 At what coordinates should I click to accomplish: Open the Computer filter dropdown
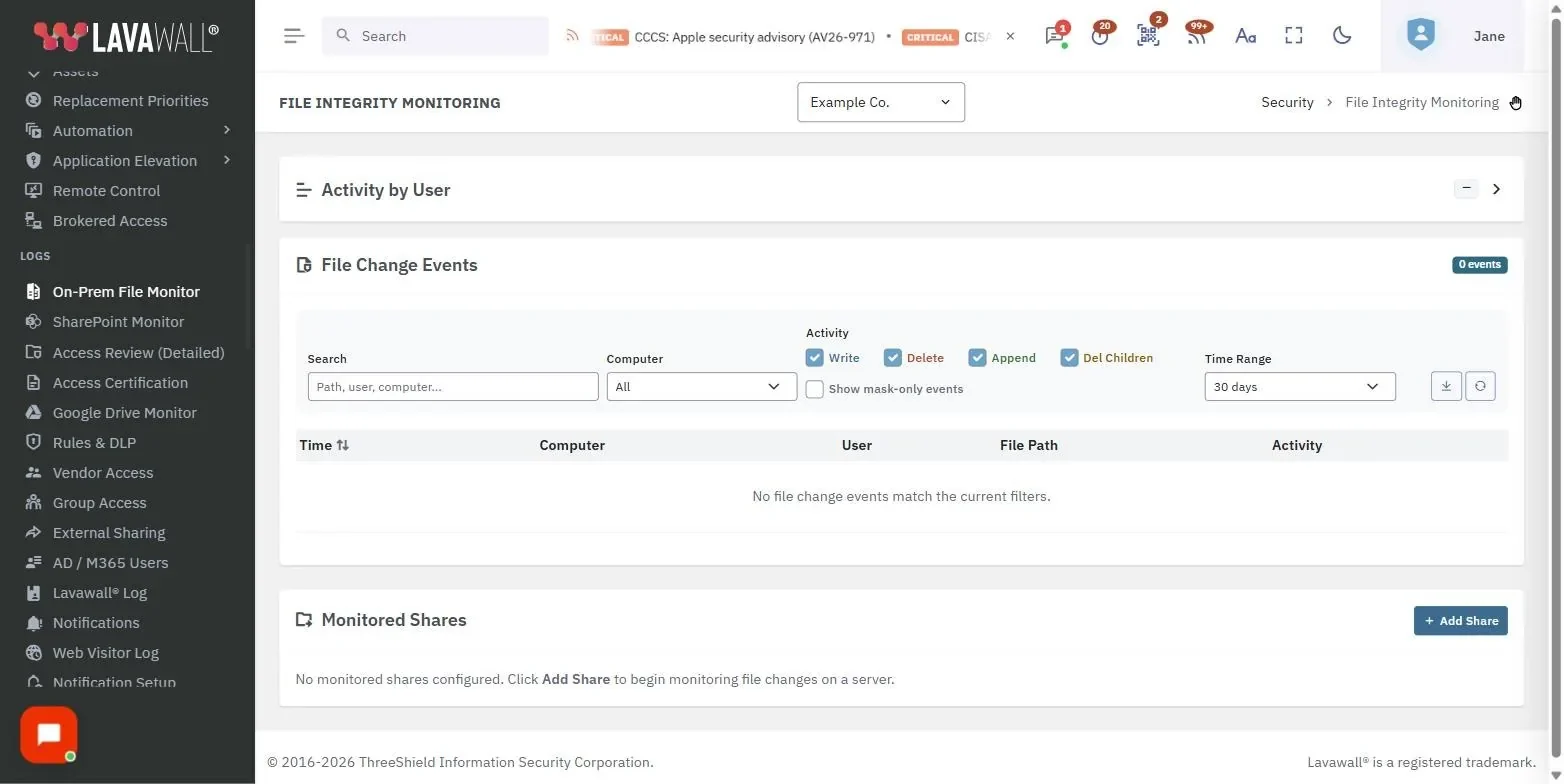click(702, 387)
